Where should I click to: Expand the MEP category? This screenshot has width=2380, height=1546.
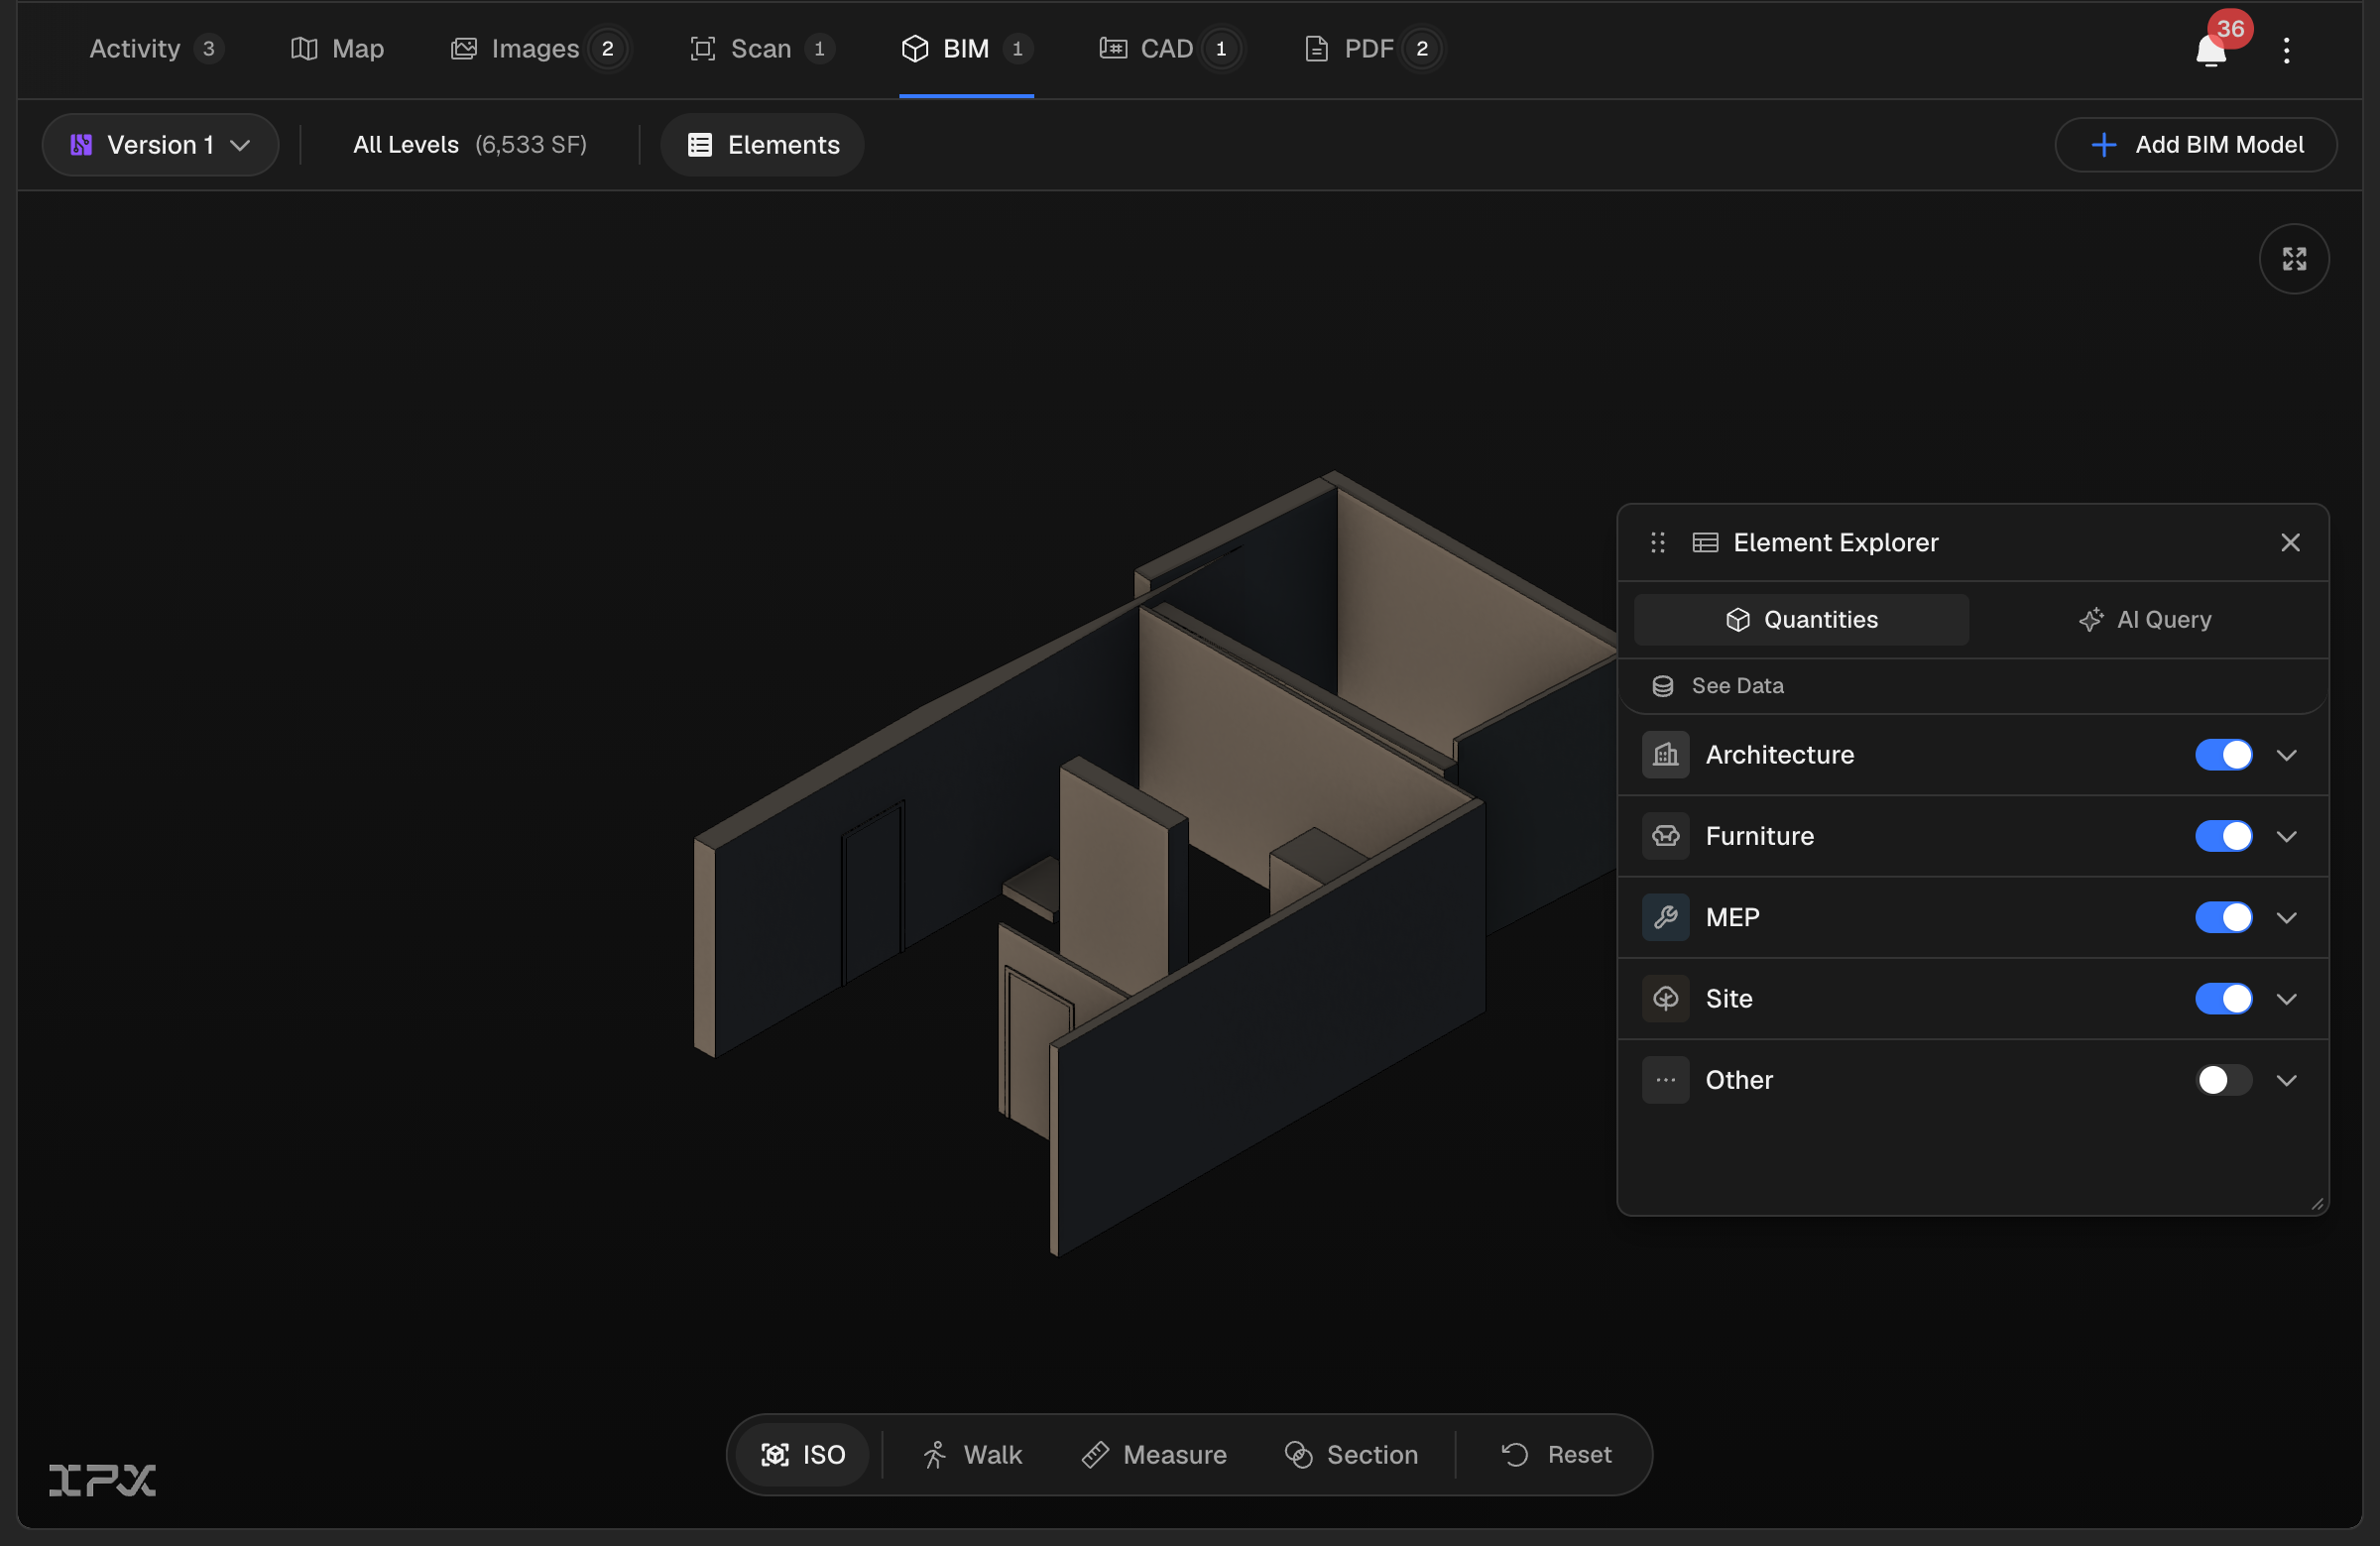point(2287,917)
